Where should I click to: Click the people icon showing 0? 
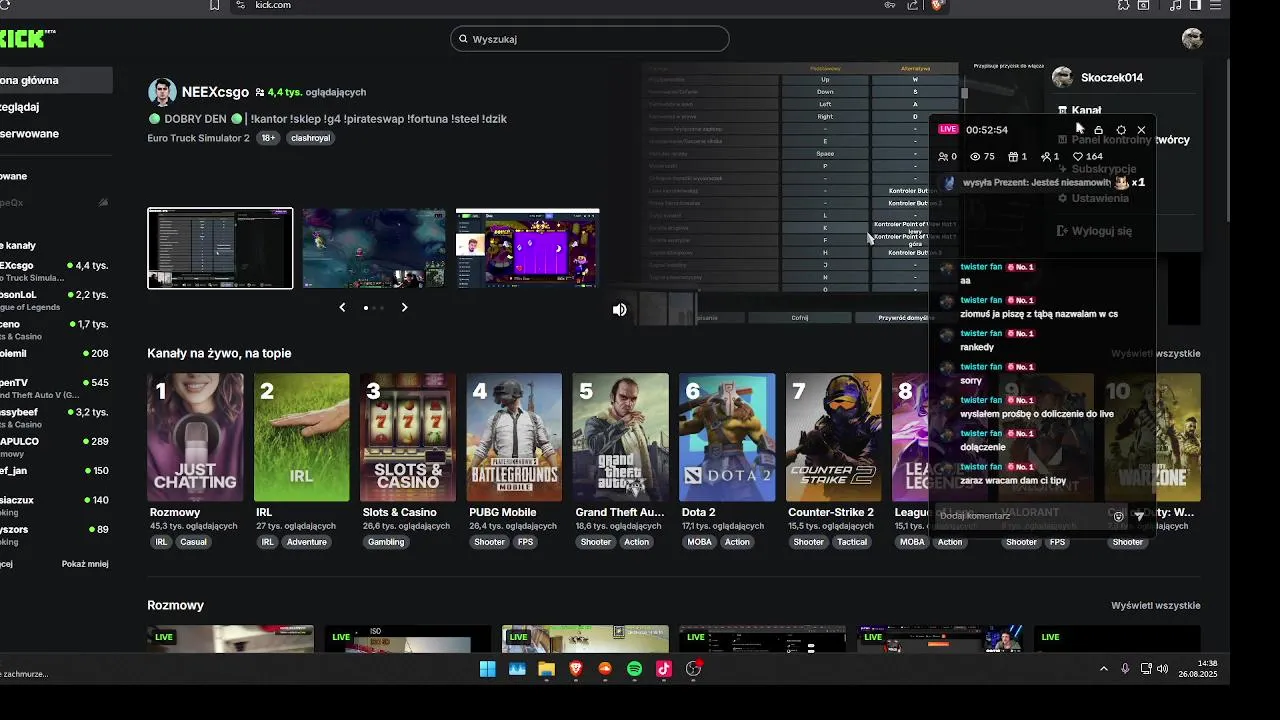pyautogui.click(x=942, y=157)
